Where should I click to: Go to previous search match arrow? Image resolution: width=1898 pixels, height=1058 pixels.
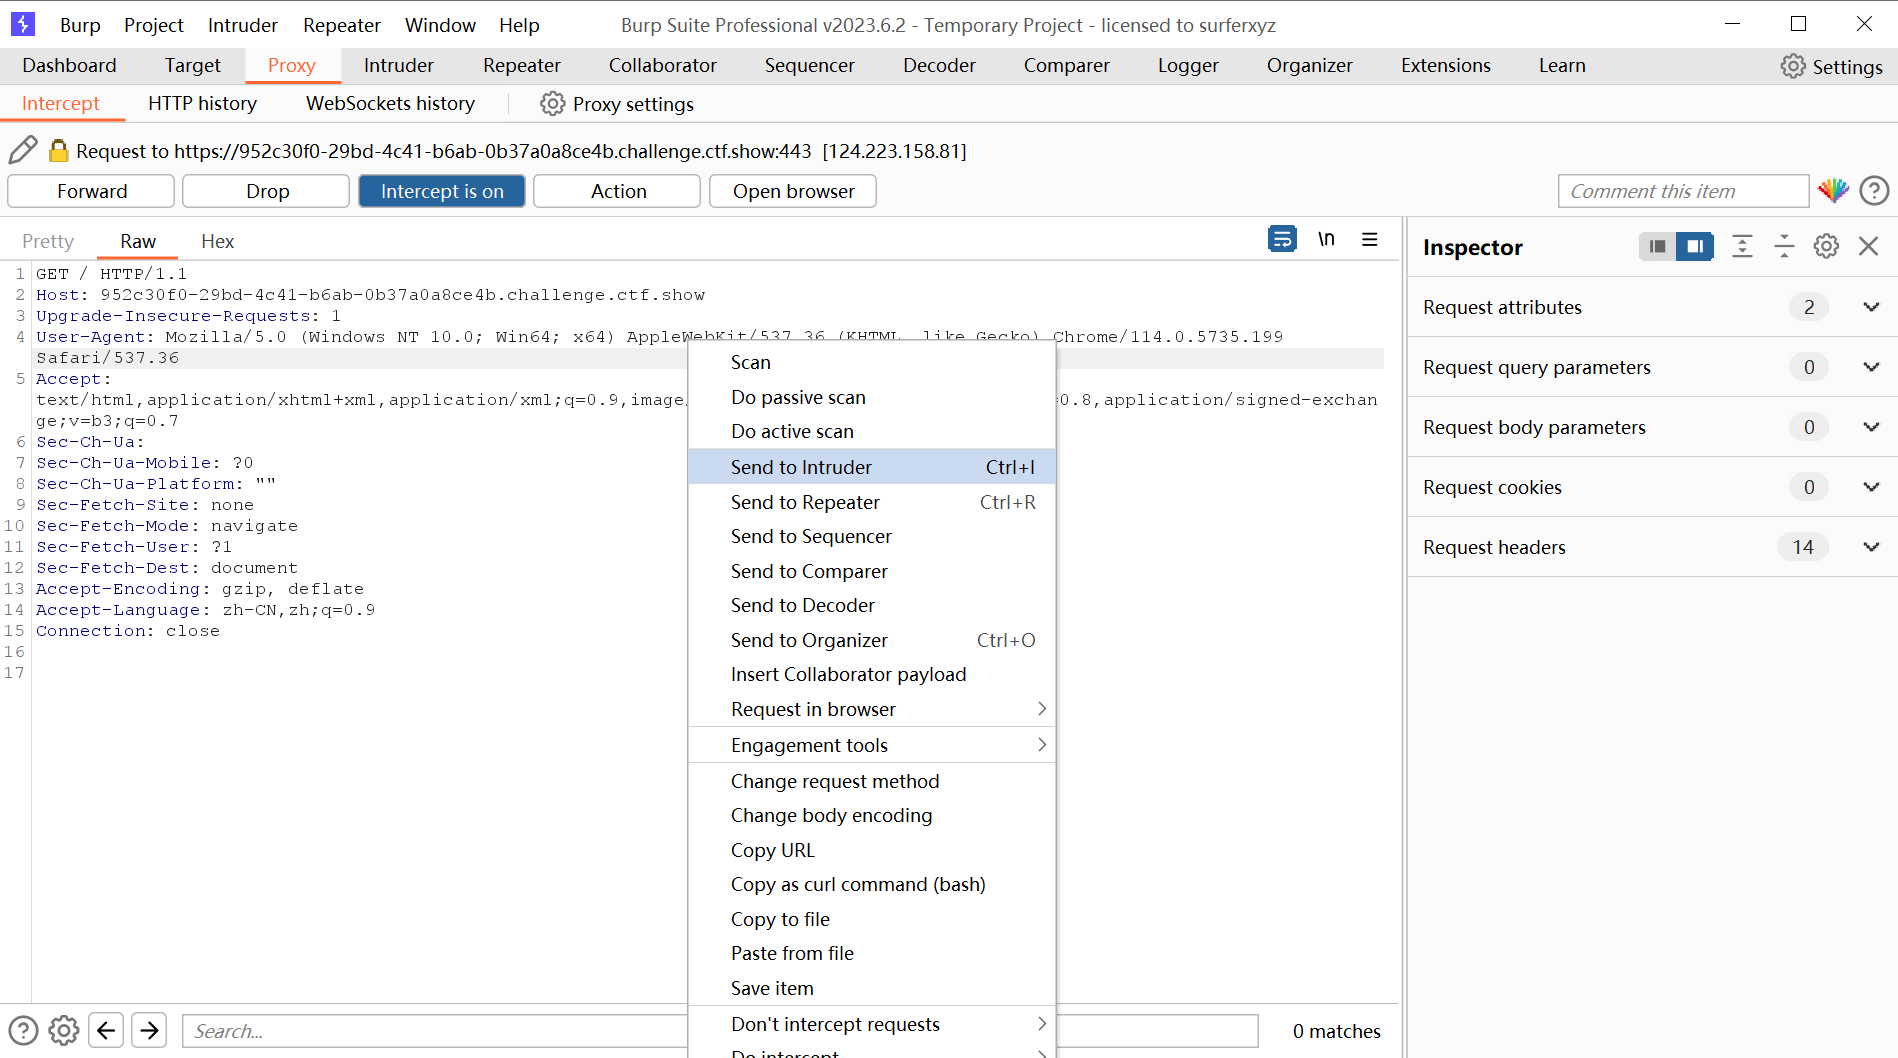[x=106, y=1030]
